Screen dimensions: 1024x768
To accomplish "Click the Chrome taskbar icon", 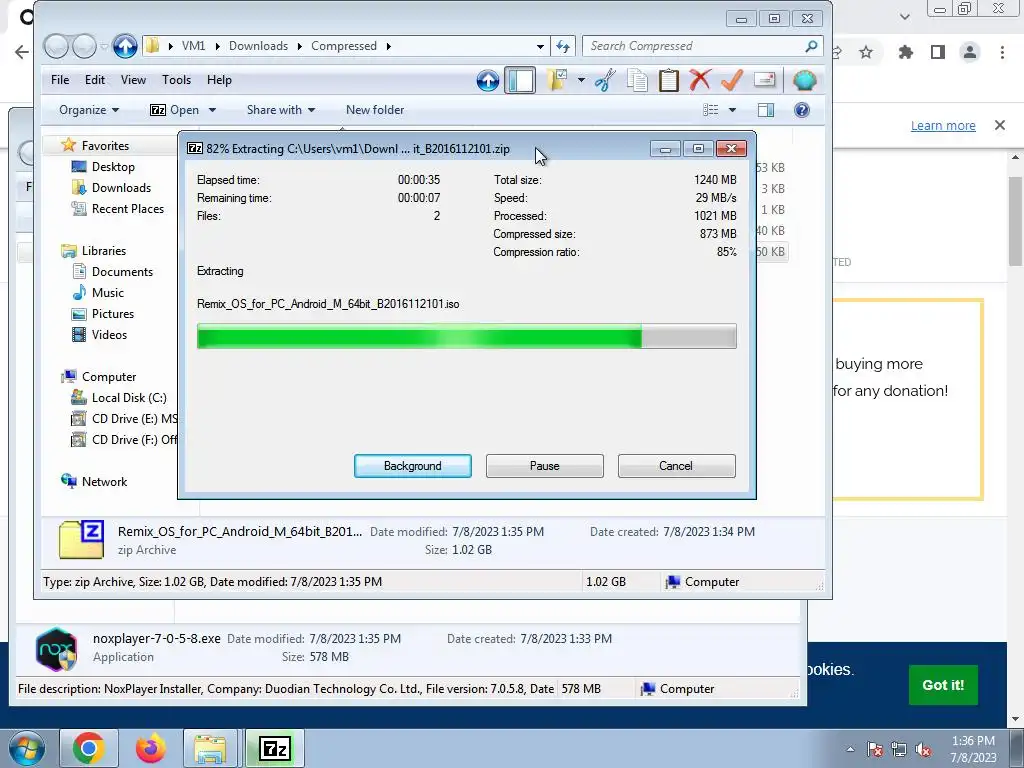I will coord(89,748).
